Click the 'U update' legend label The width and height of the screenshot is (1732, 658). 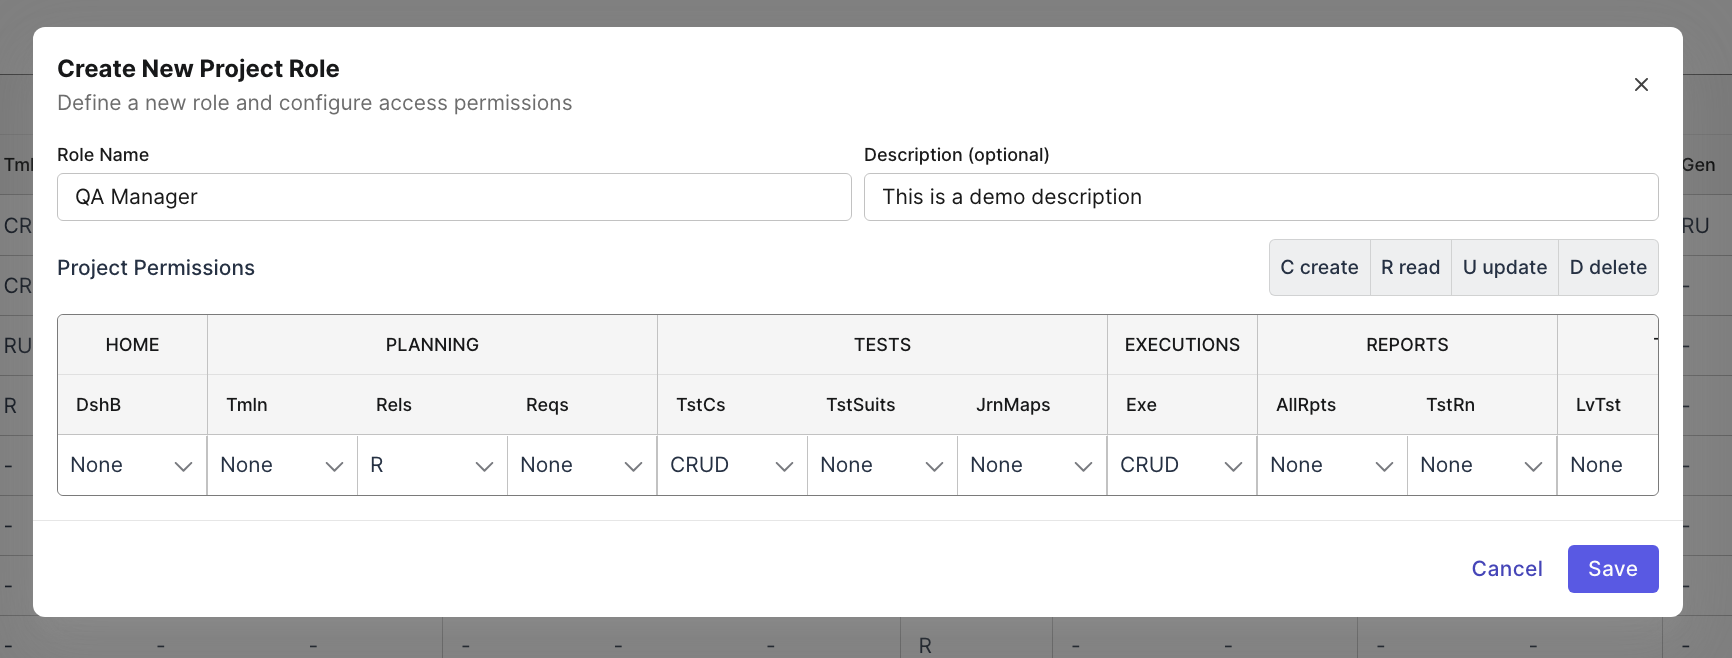tap(1505, 267)
